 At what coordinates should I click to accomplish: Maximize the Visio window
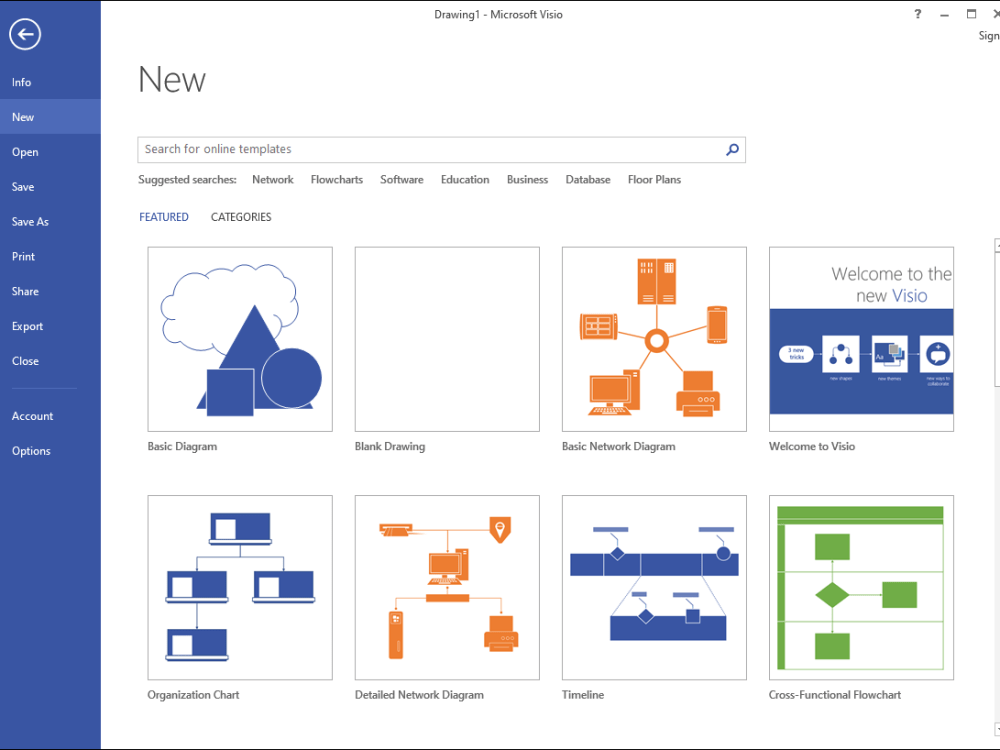click(971, 14)
